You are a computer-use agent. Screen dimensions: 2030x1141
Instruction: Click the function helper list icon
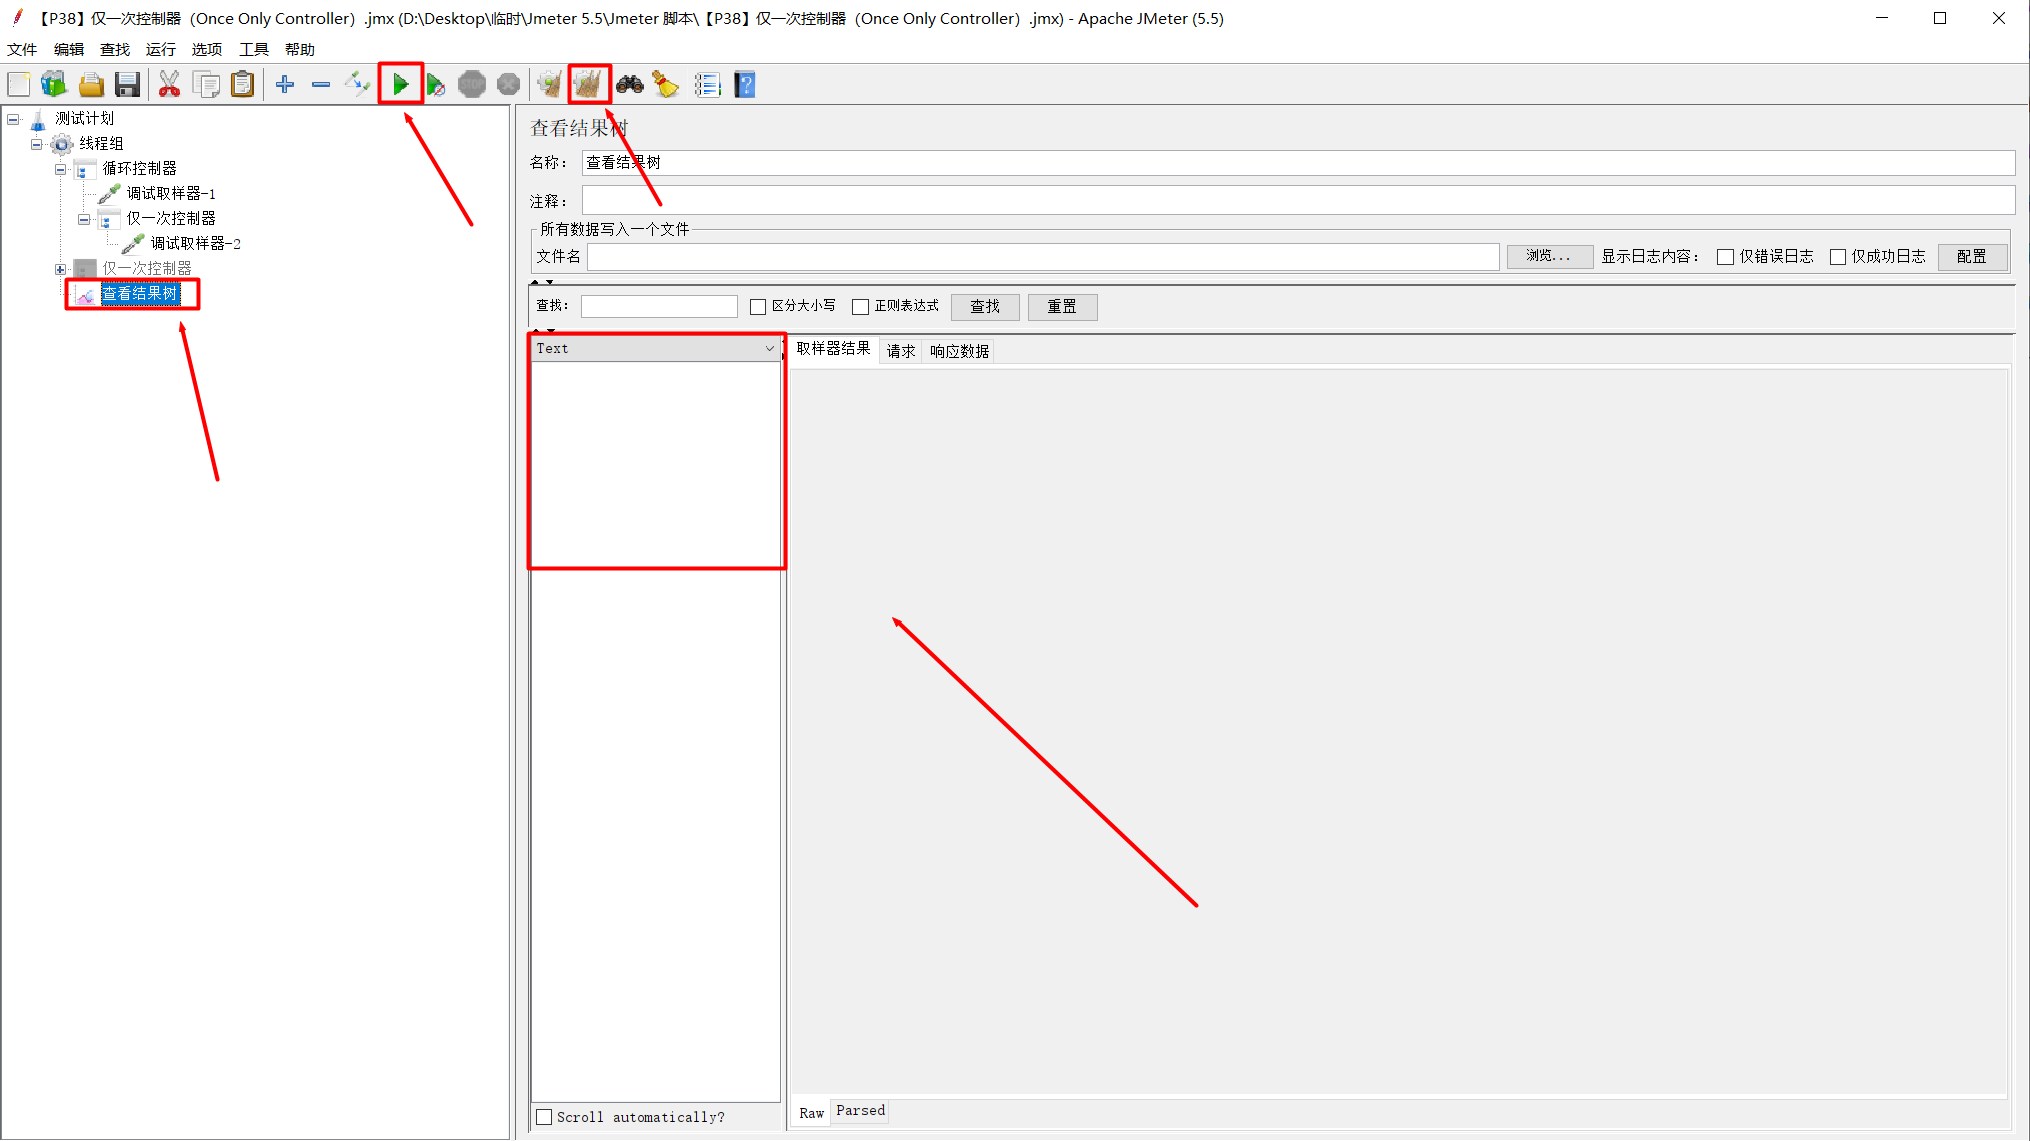pos(707,85)
